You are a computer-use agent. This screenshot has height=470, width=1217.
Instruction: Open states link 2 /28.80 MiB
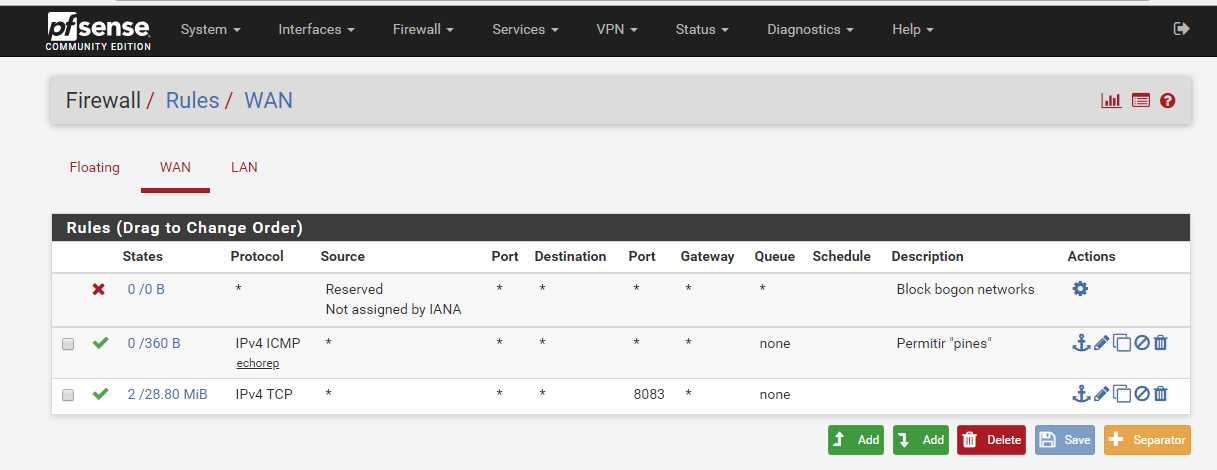pyautogui.click(x=167, y=394)
